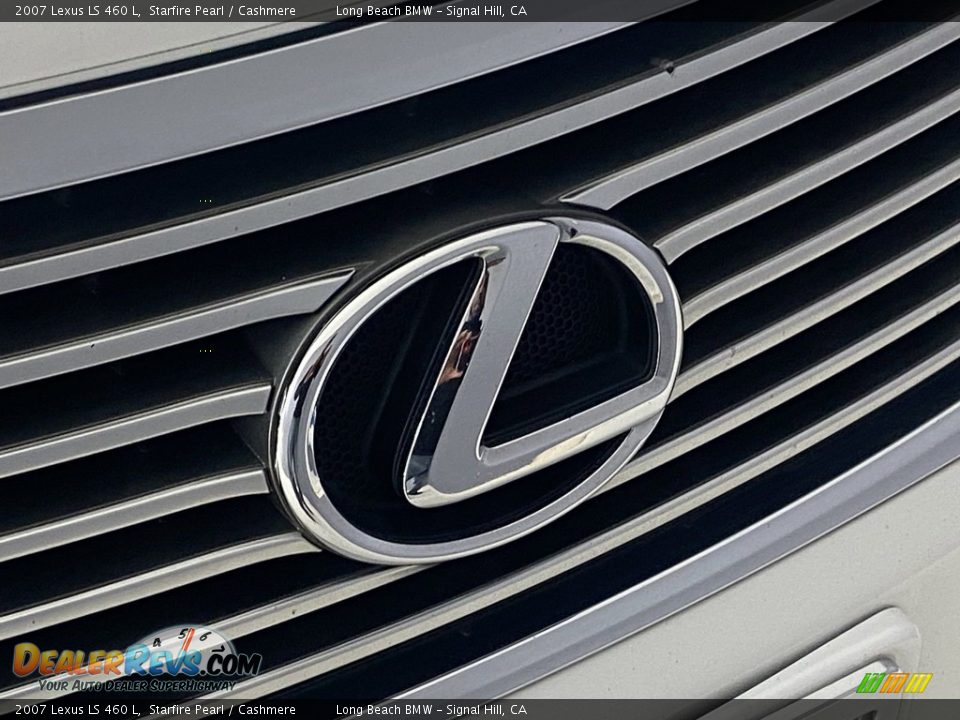This screenshot has height=720, width=960.
Task: Click the top caption '2007 Lexus LS 460 L'
Action: coord(77,10)
